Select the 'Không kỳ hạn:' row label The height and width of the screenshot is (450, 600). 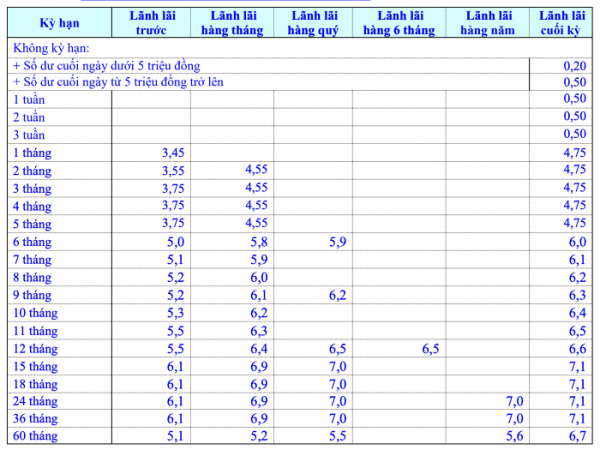pos(51,48)
